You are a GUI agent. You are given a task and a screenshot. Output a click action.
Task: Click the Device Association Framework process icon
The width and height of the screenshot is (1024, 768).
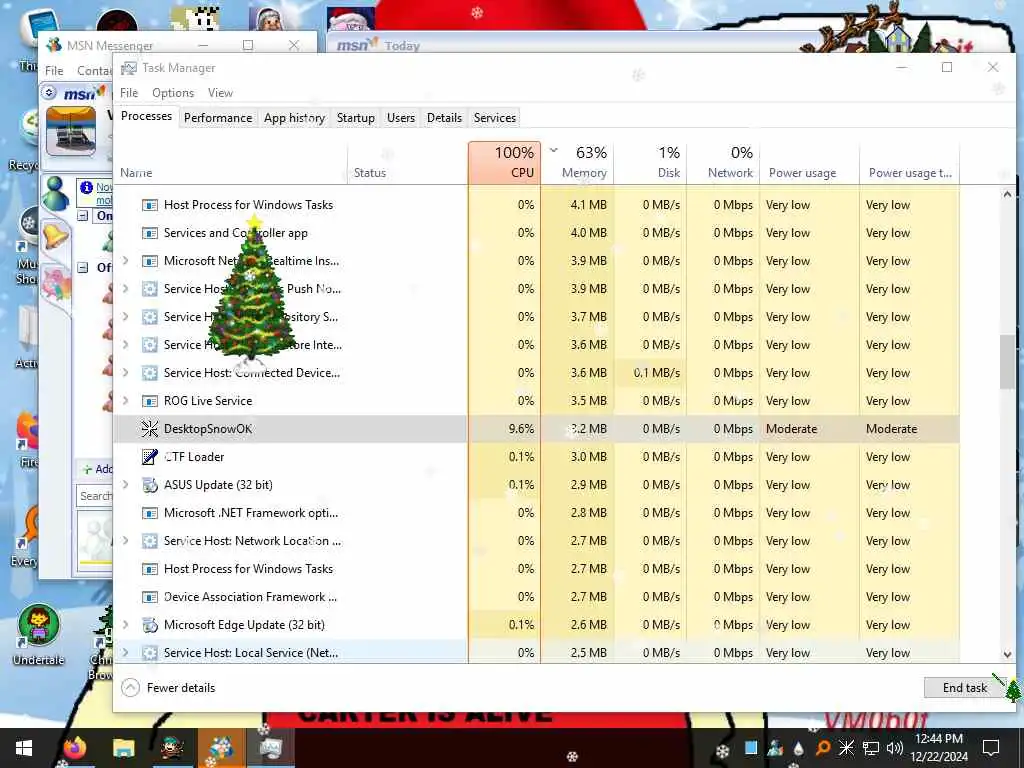click(x=150, y=597)
